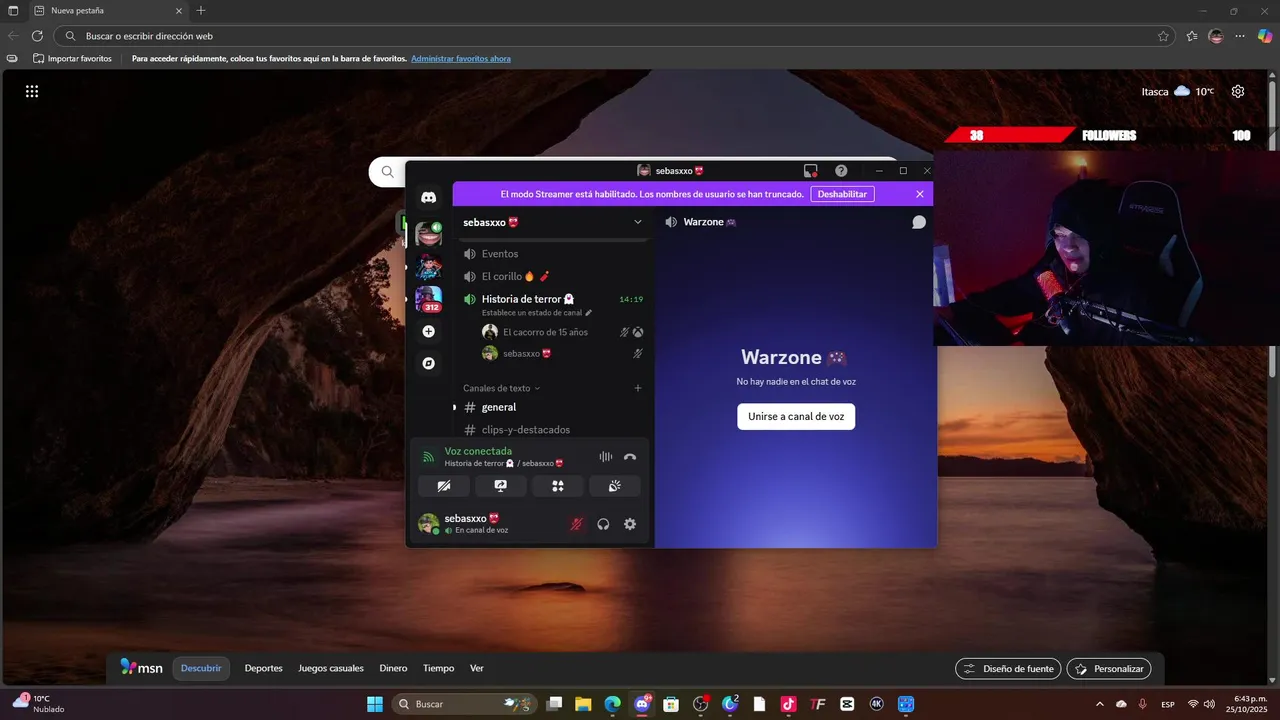Screen dimensions: 1280x720
Task: Toggle Discord camera on in voice panel
Action: click(444, 486)
